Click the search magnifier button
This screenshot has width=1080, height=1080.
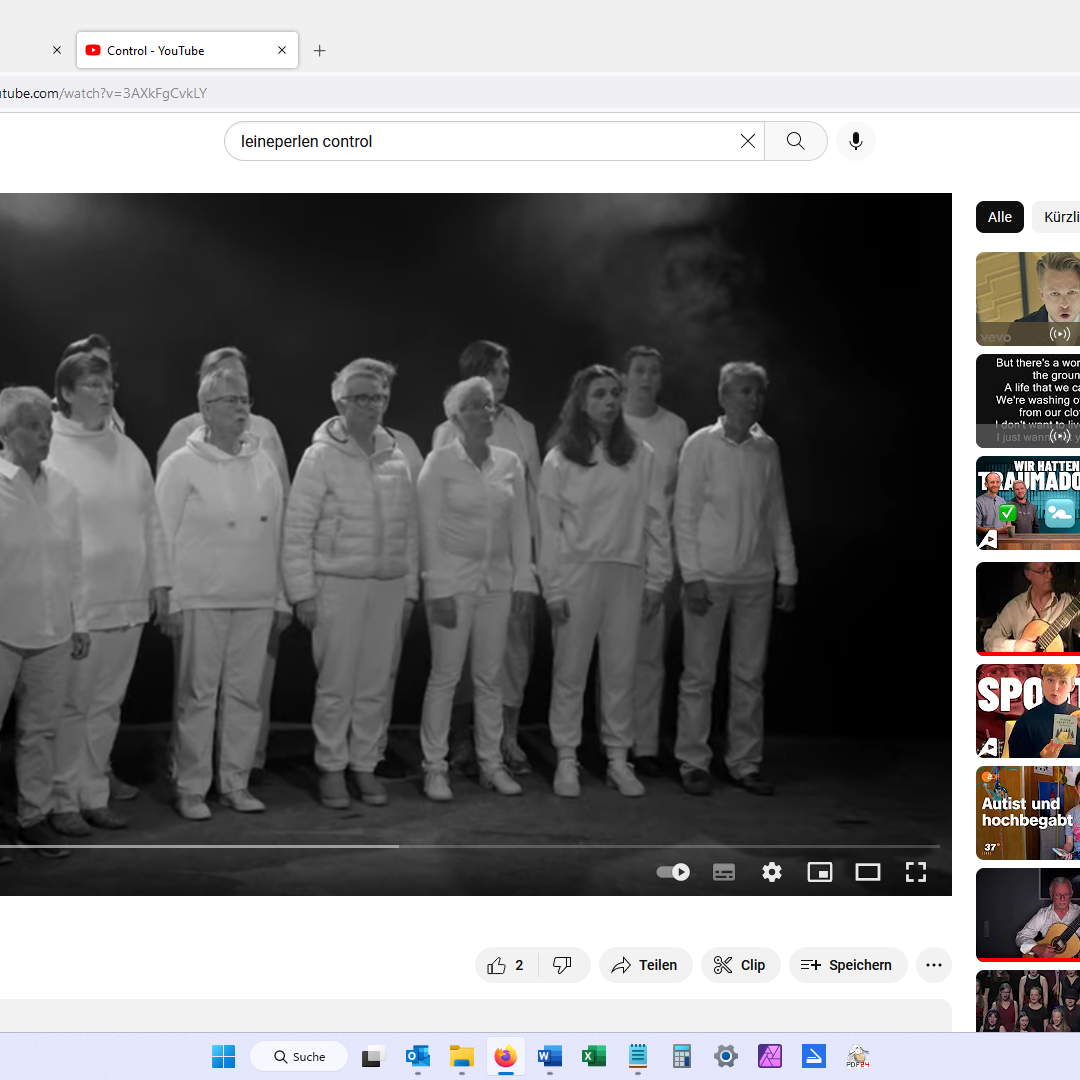coord(795,141)
